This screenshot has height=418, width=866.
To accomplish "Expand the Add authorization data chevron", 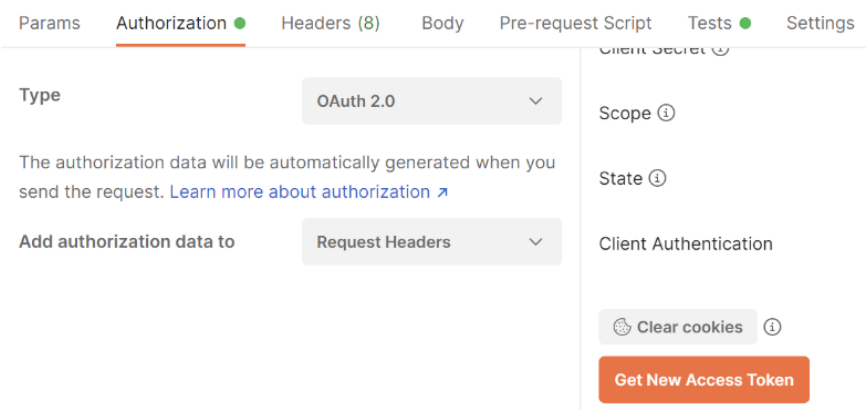I will 536,242.
